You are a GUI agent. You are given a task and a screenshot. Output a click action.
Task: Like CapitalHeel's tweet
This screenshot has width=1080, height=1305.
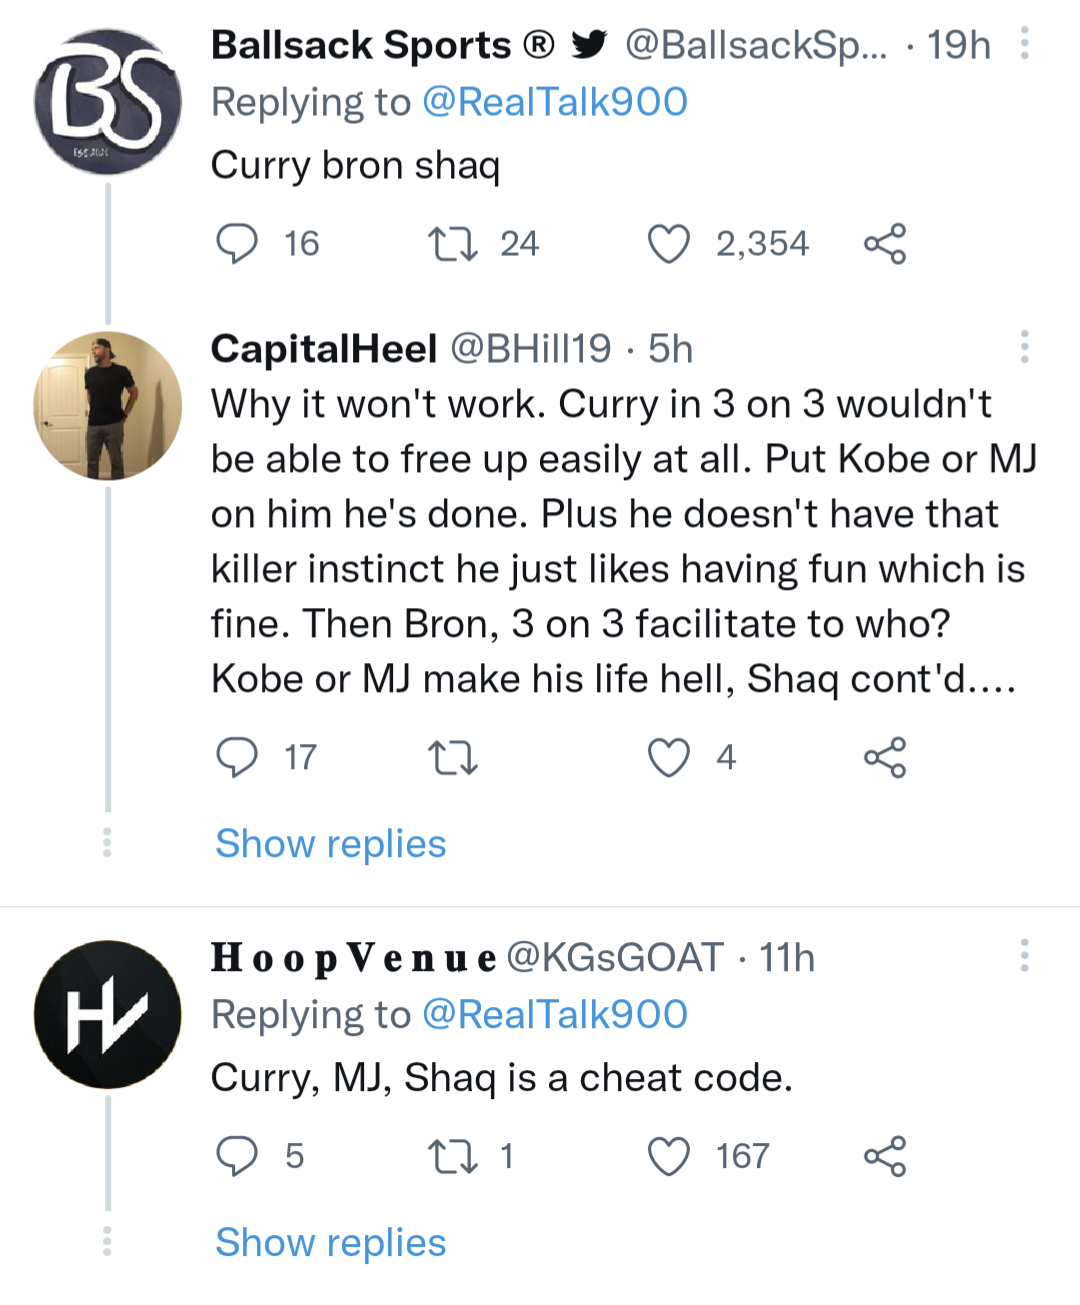point(669,758)
